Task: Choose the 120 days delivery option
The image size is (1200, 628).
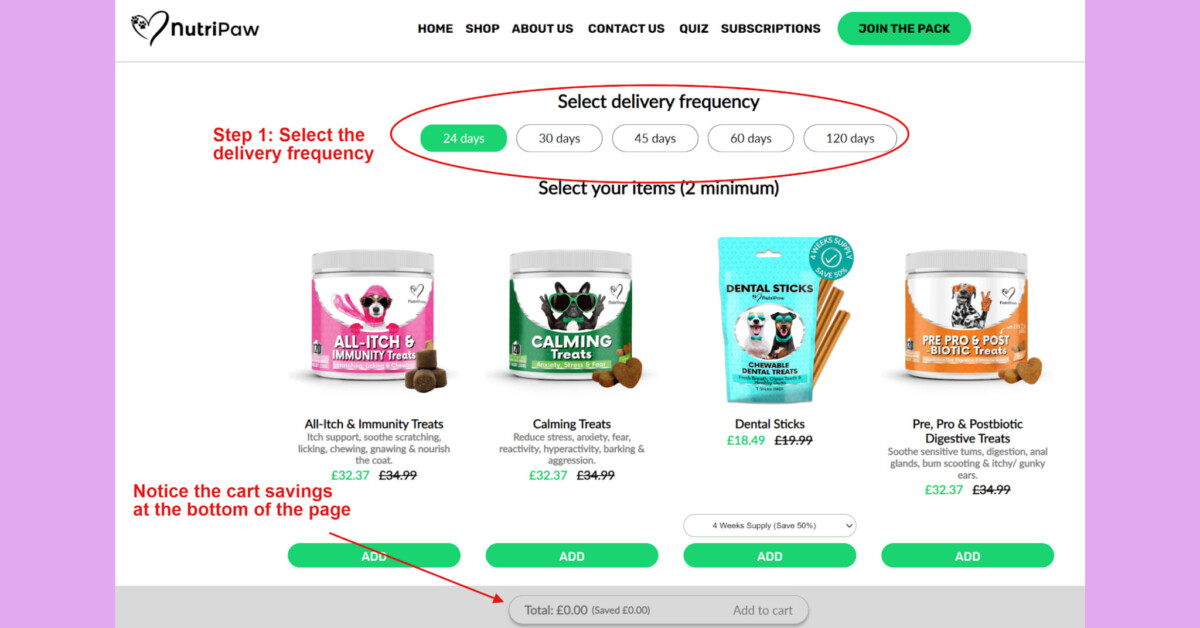Action: coord(850,138)
